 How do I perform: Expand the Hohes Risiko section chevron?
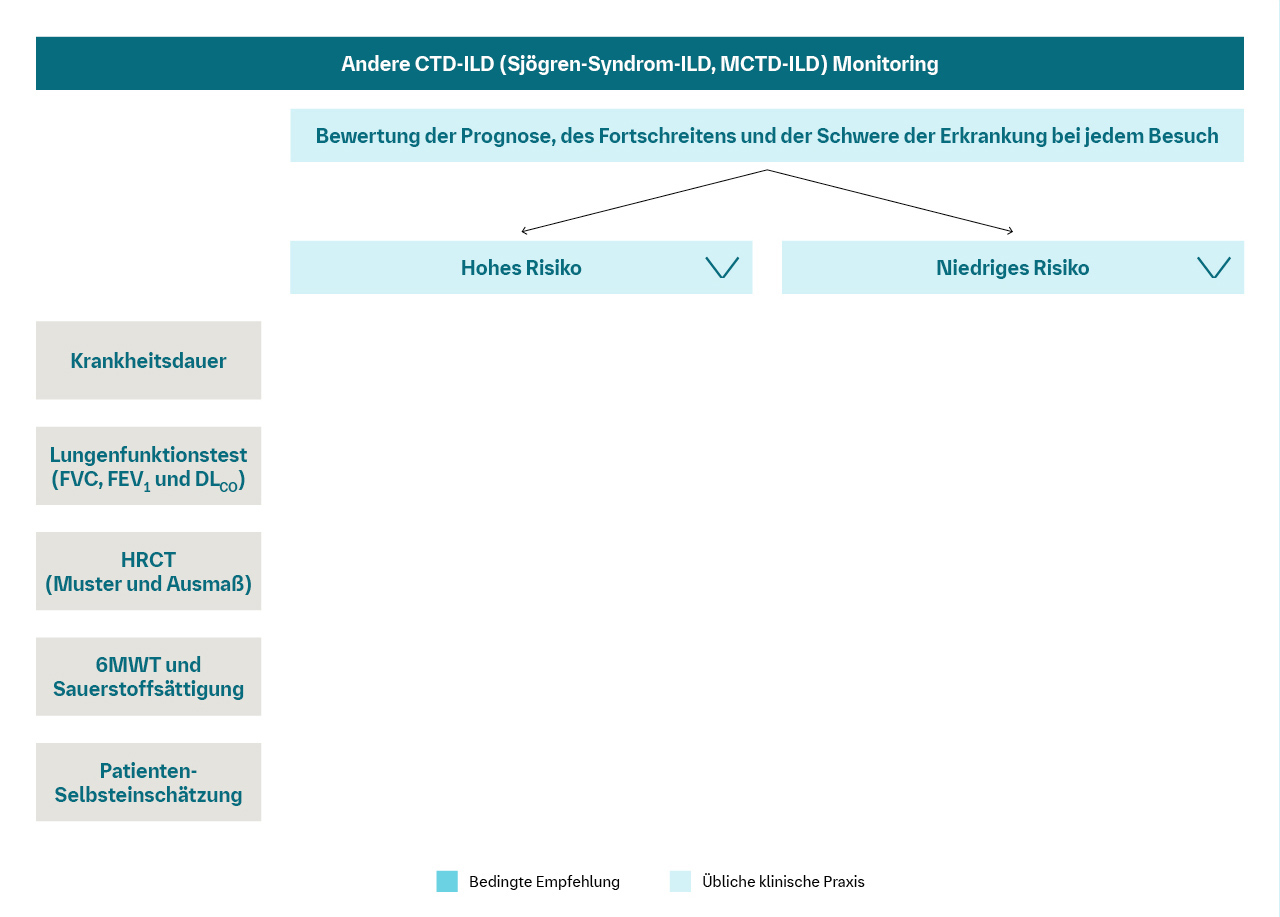click(722, 267)
